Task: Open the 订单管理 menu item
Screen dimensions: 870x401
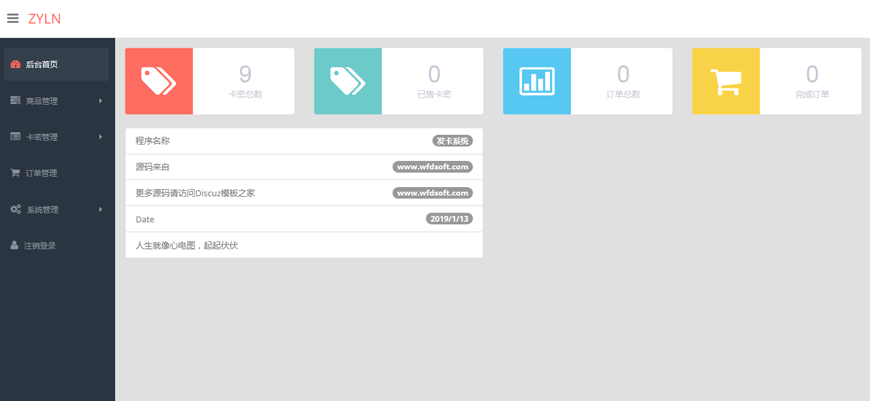Action: (41, 173)
